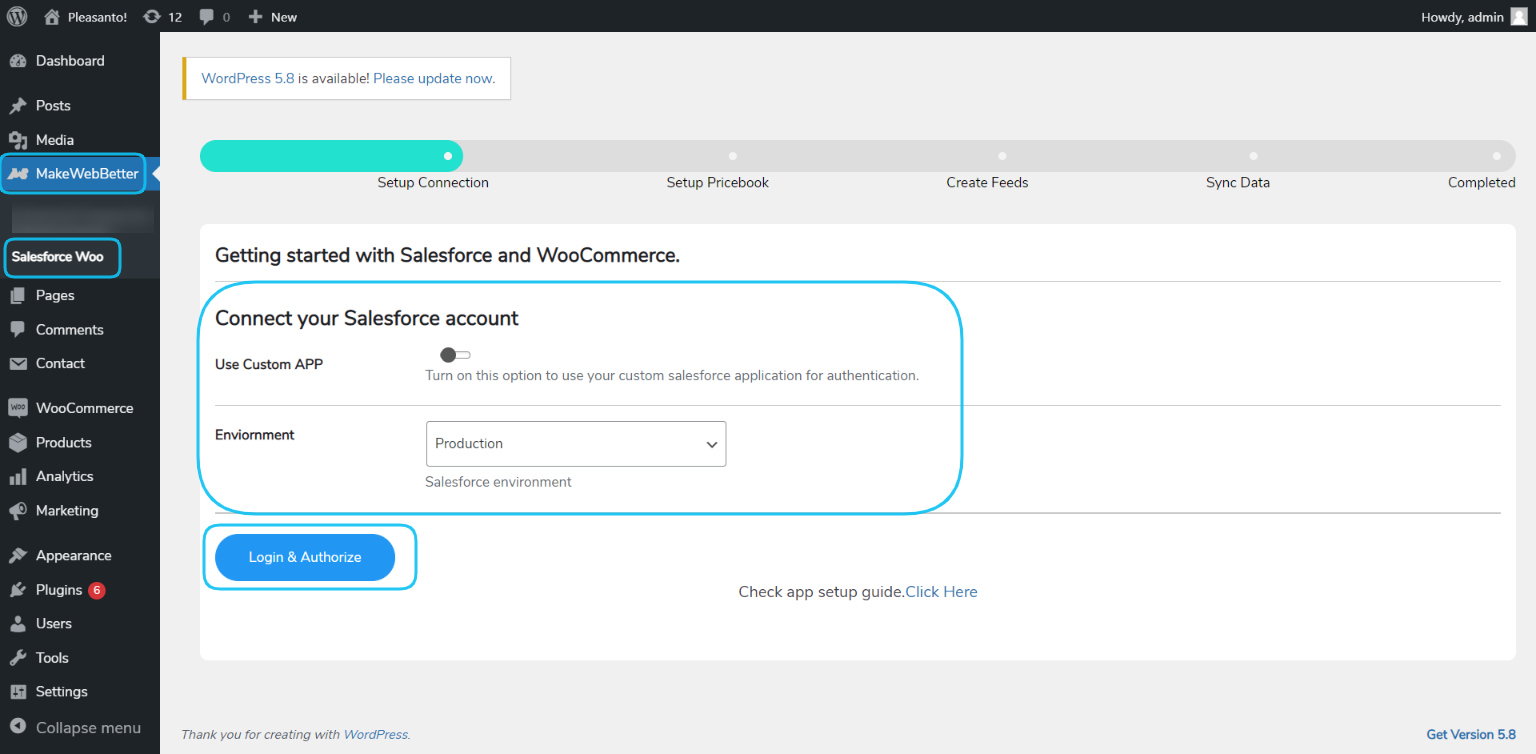Click the plus New icon

click(255, 17)
